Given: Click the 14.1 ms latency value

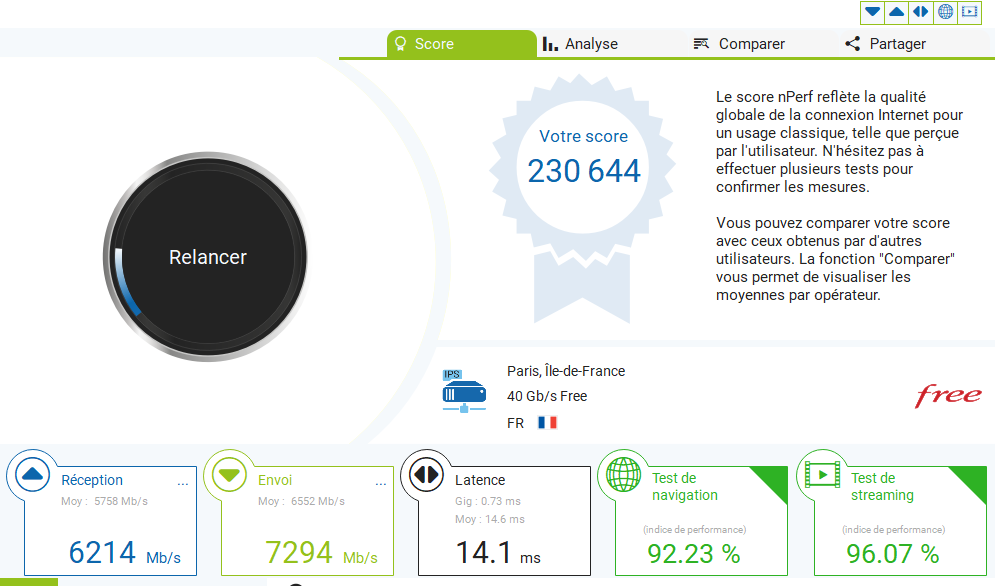Looking at the screenshot, I should point(498,552).
